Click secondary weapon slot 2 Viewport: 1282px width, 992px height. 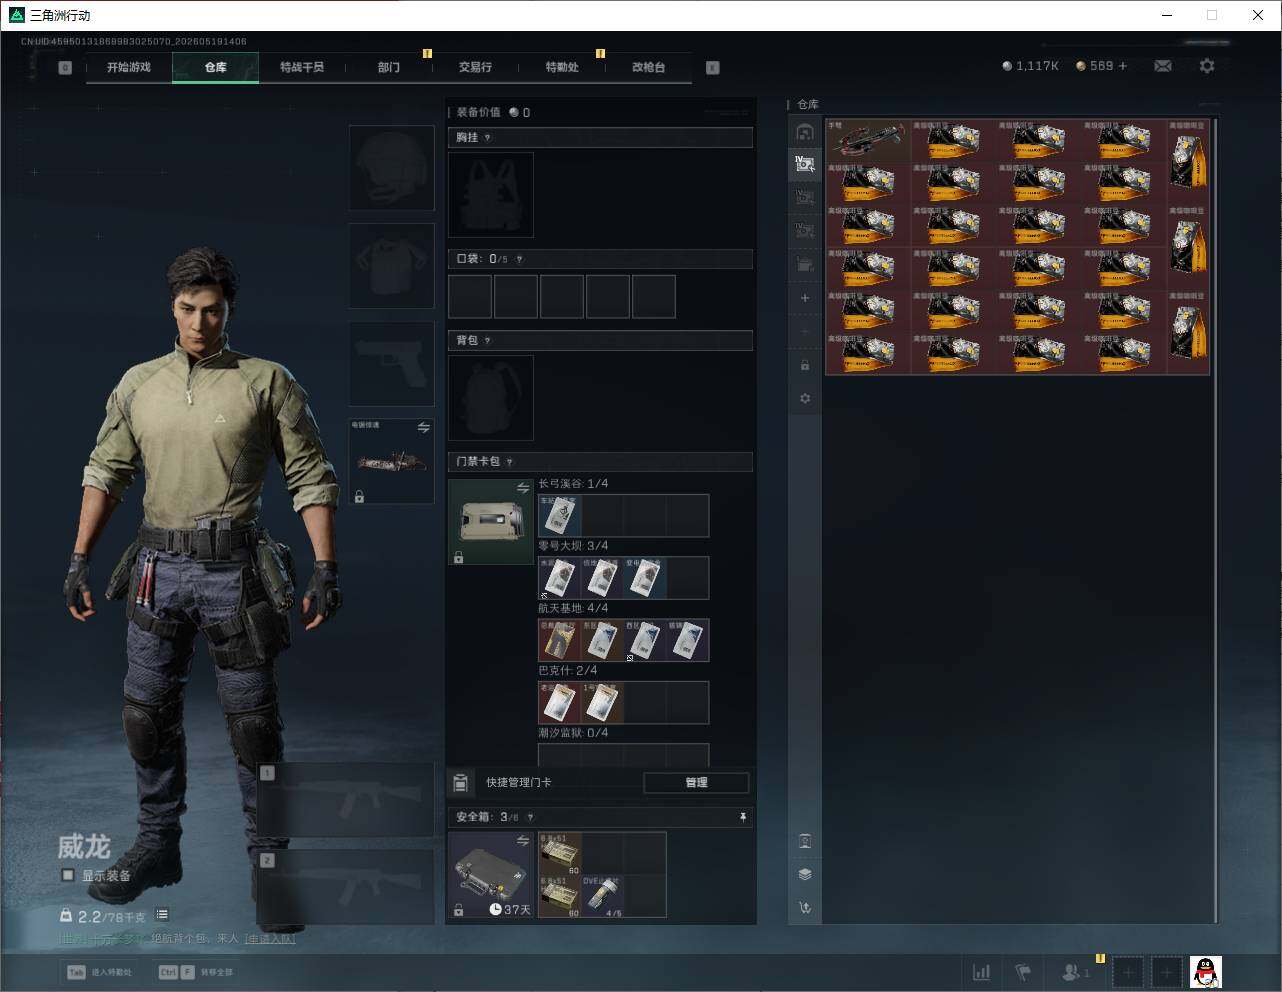tap(346, 887)
